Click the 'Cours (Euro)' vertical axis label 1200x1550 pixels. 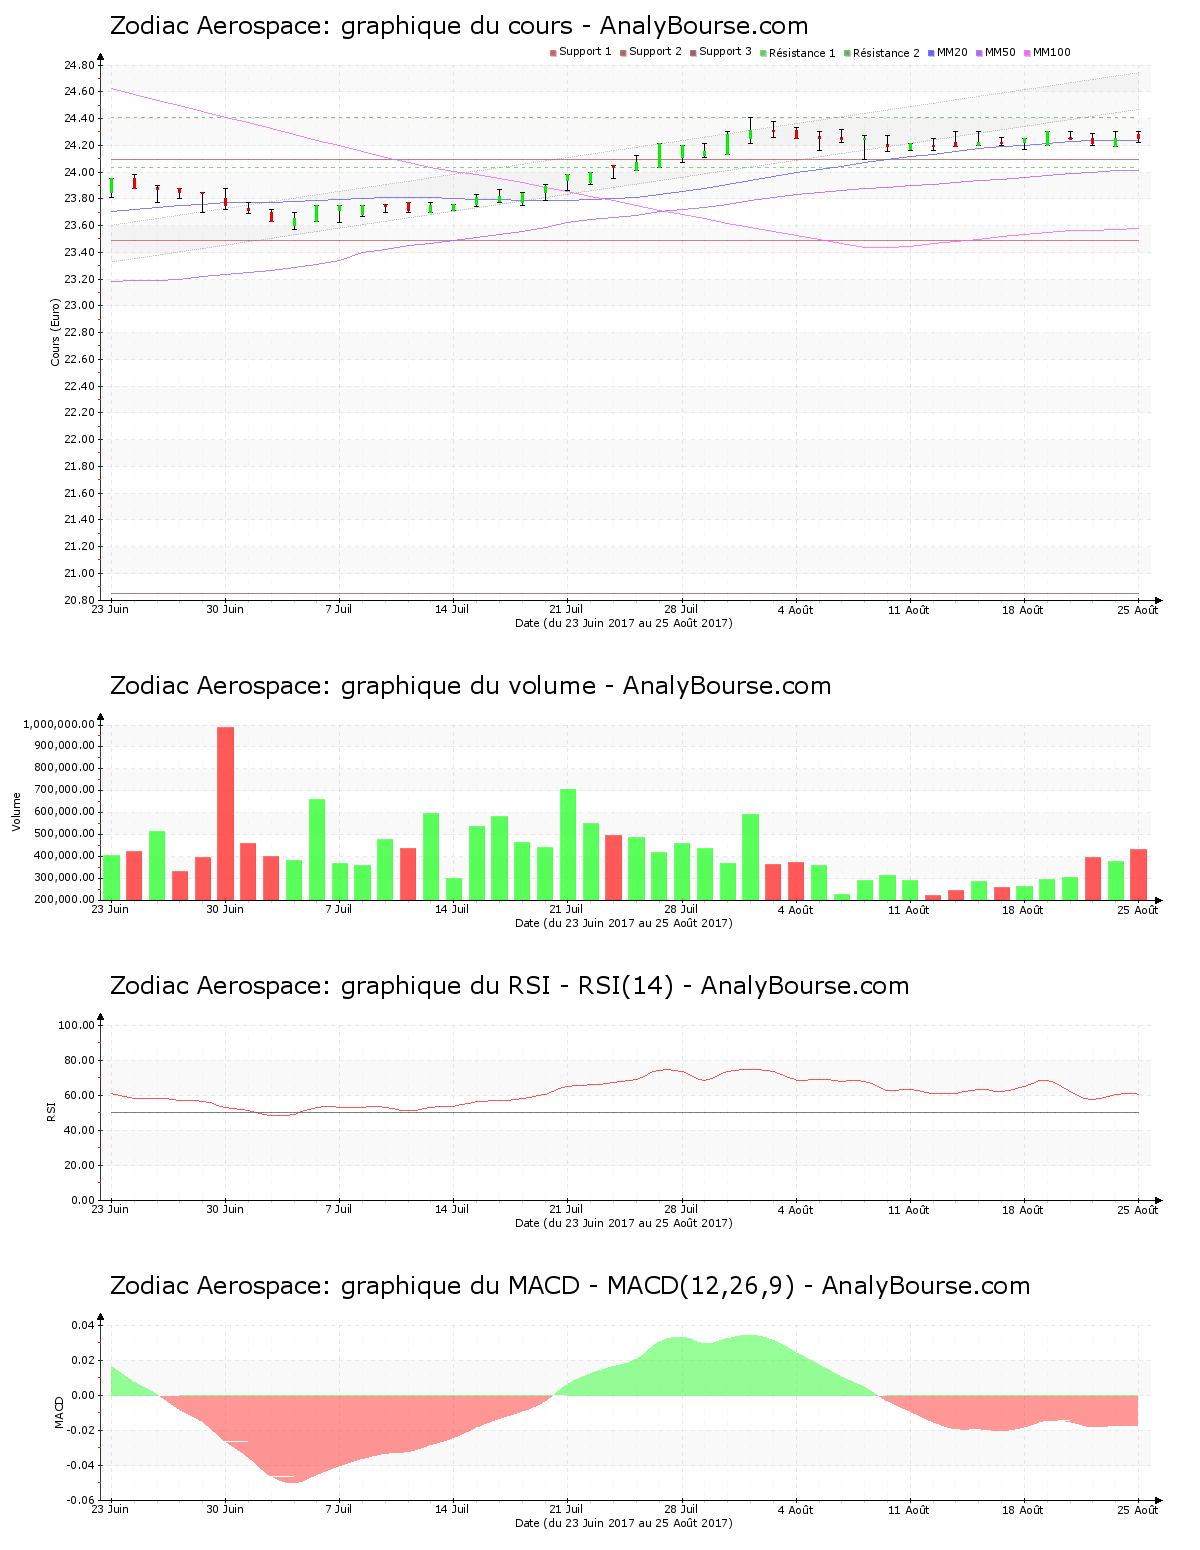pyautogui.click(x=56, y=332)
